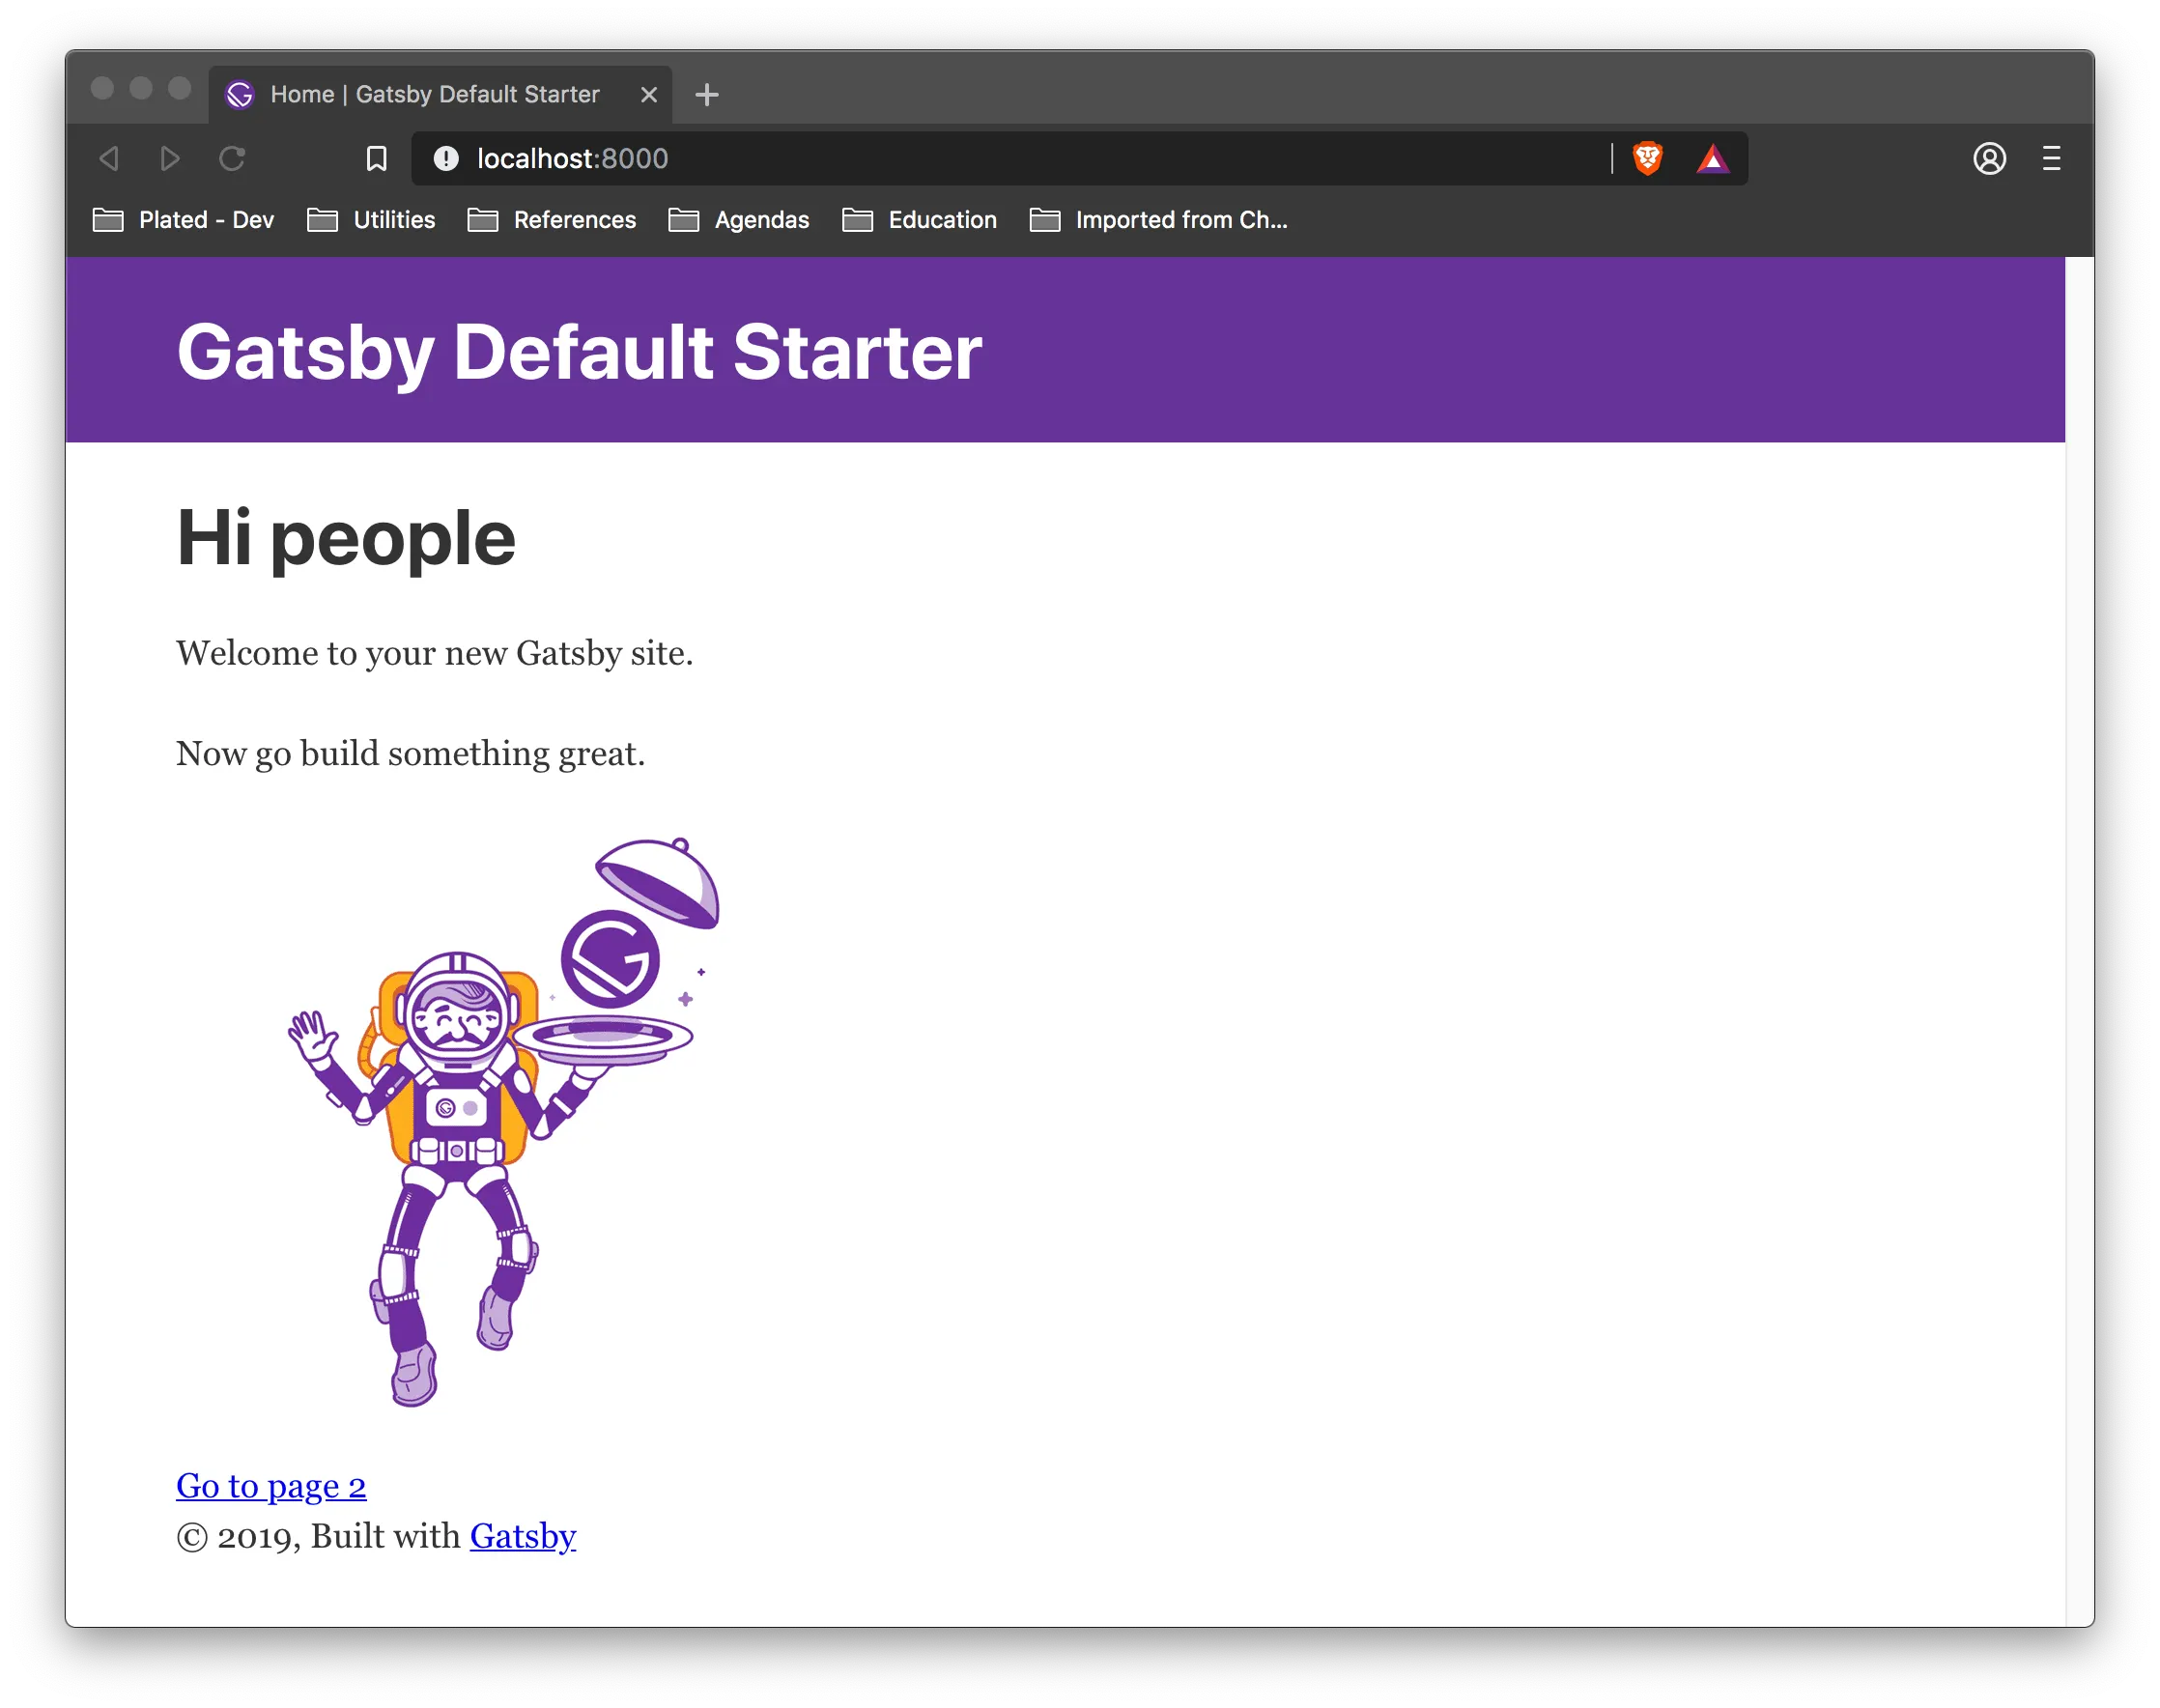Open the References bookmark folder
Image resolution: width=2160 pixels, height=1708 pixels.
point(551,220)
